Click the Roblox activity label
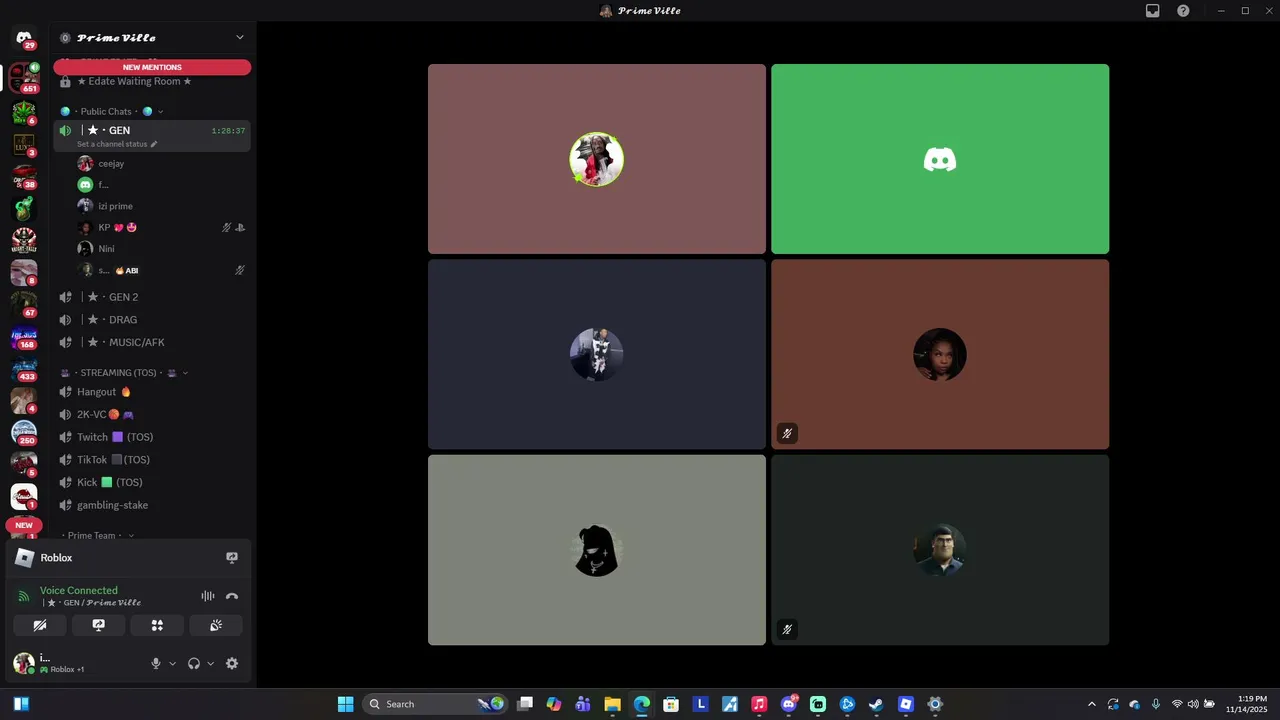The width and height of the screenshot is (1280, 720). point(56,558)
